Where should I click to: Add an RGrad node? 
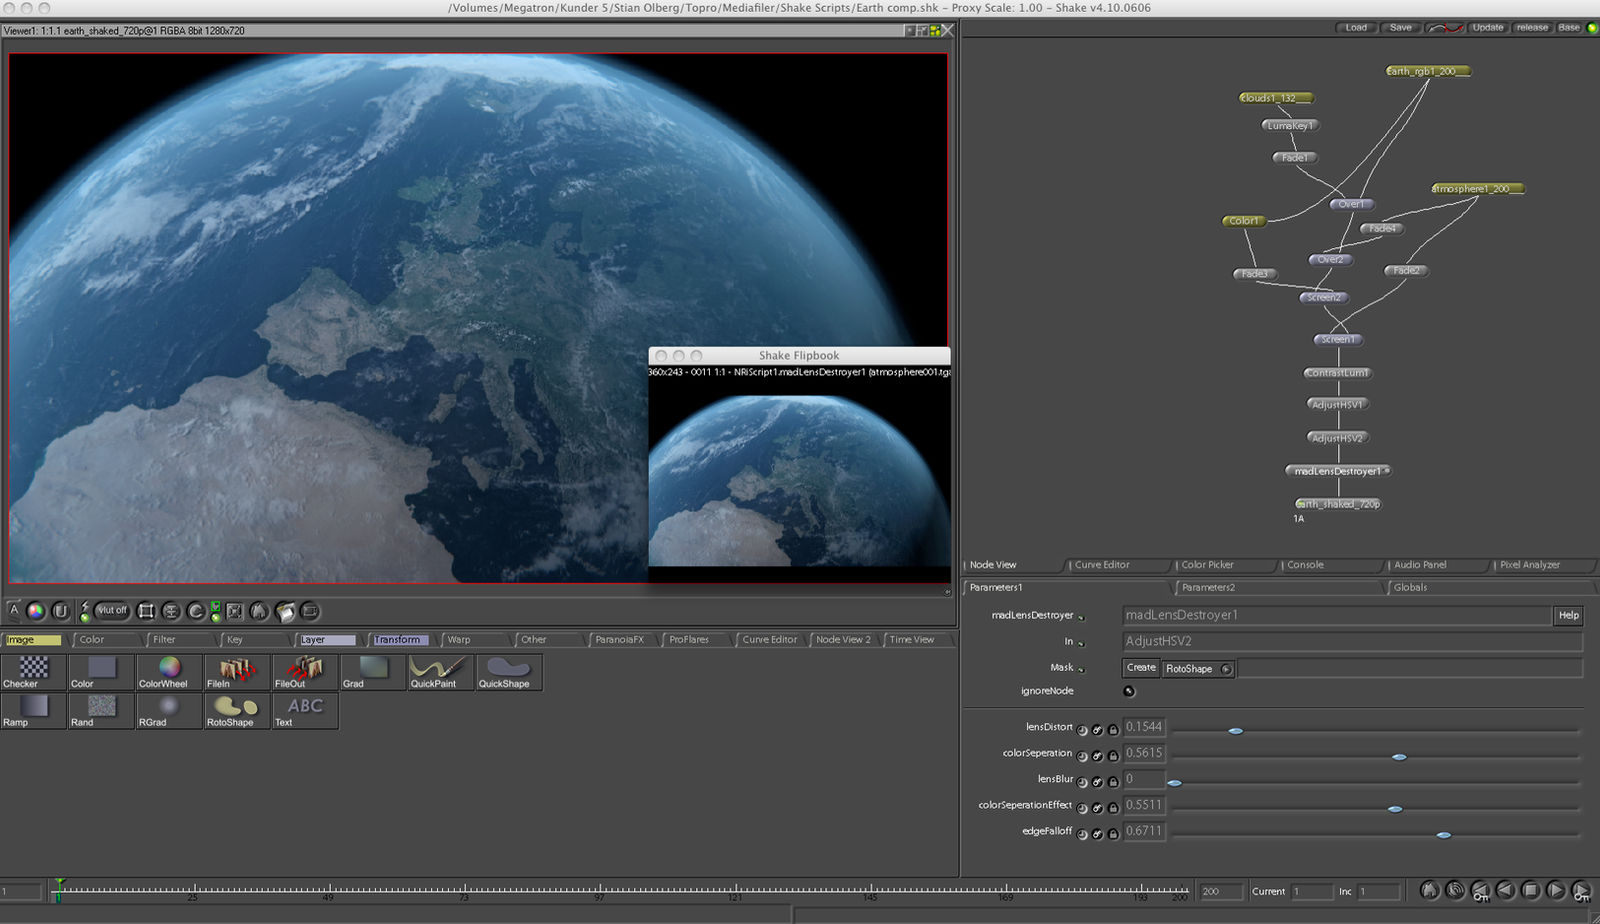[x=169, y=710]
